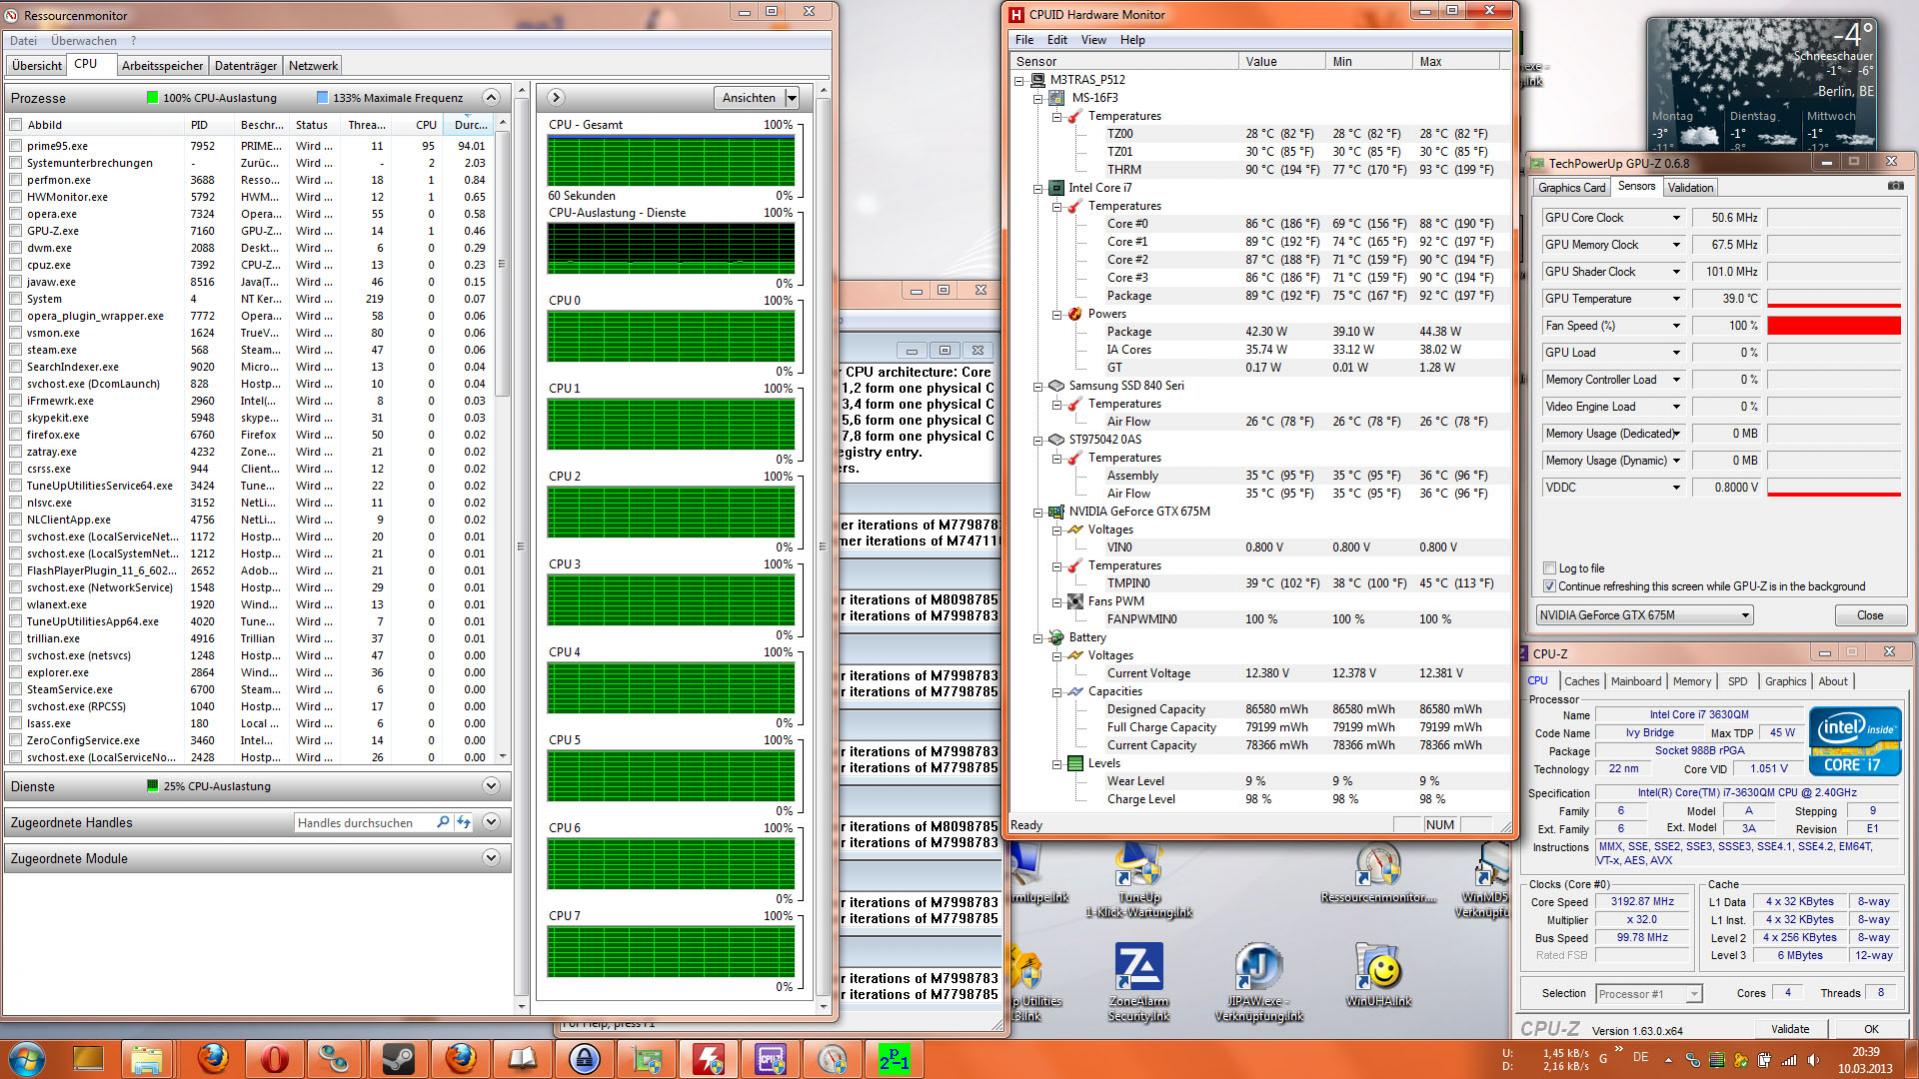The width and height of the screenshot is (1919, 1079).
Task: Click the book icon in the taskbar
Action: click(522, 1059)
